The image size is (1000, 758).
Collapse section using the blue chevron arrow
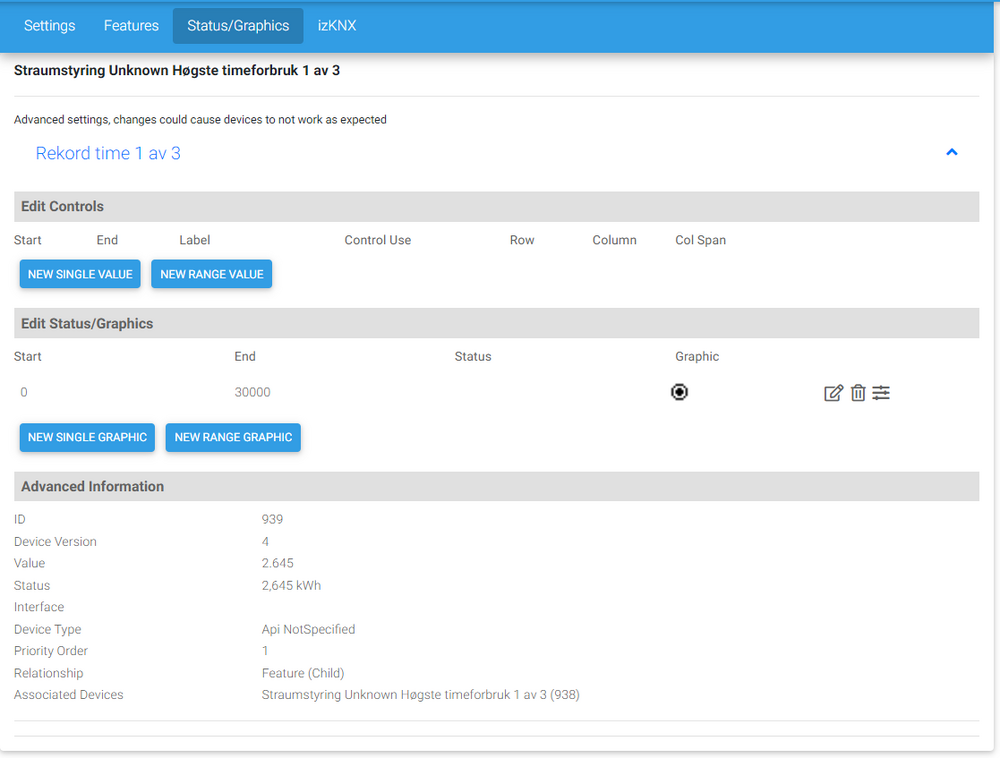[x=952, y=153]
